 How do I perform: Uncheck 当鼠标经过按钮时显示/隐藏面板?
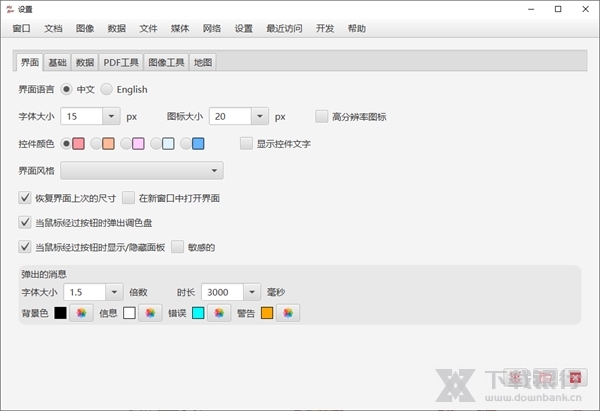[x=25, y=247]
